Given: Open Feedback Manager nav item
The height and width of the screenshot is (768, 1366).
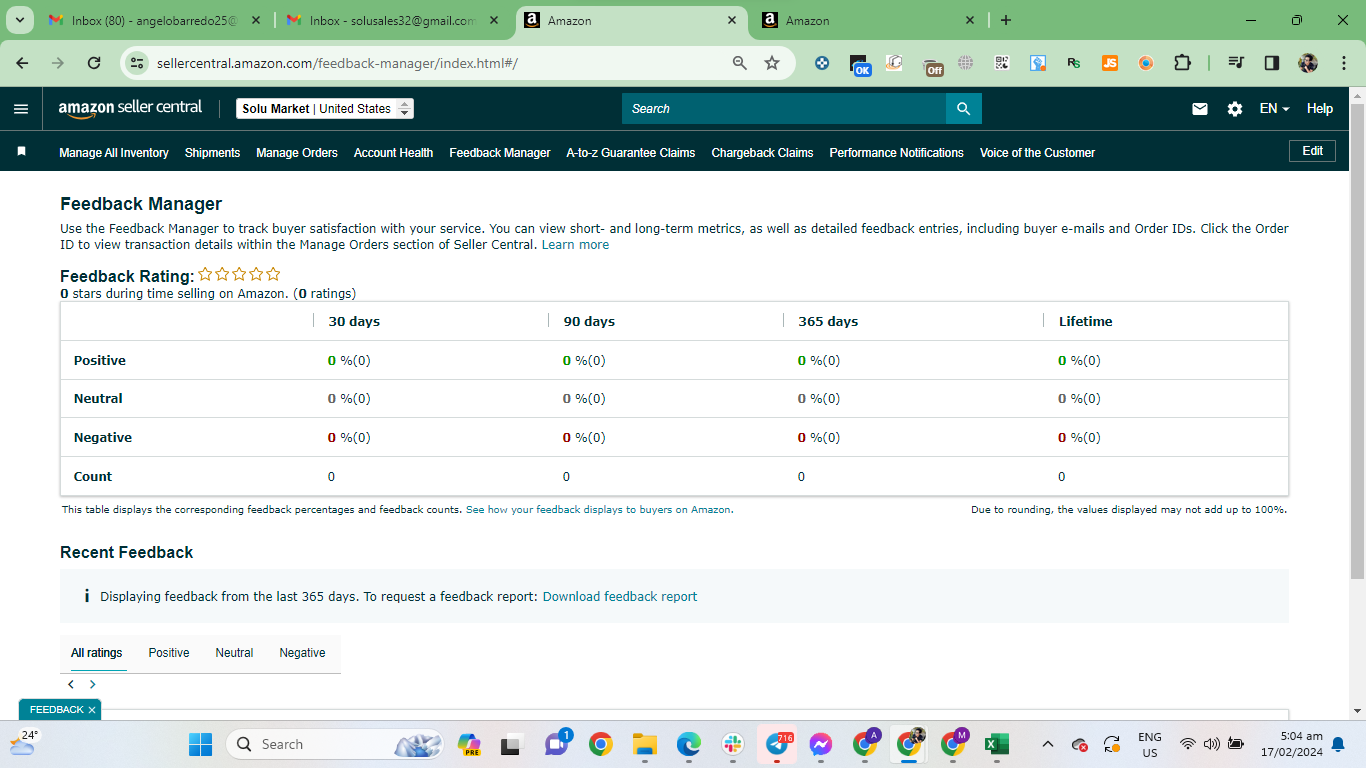Looking at the screenshot, I should click(500, 153).
